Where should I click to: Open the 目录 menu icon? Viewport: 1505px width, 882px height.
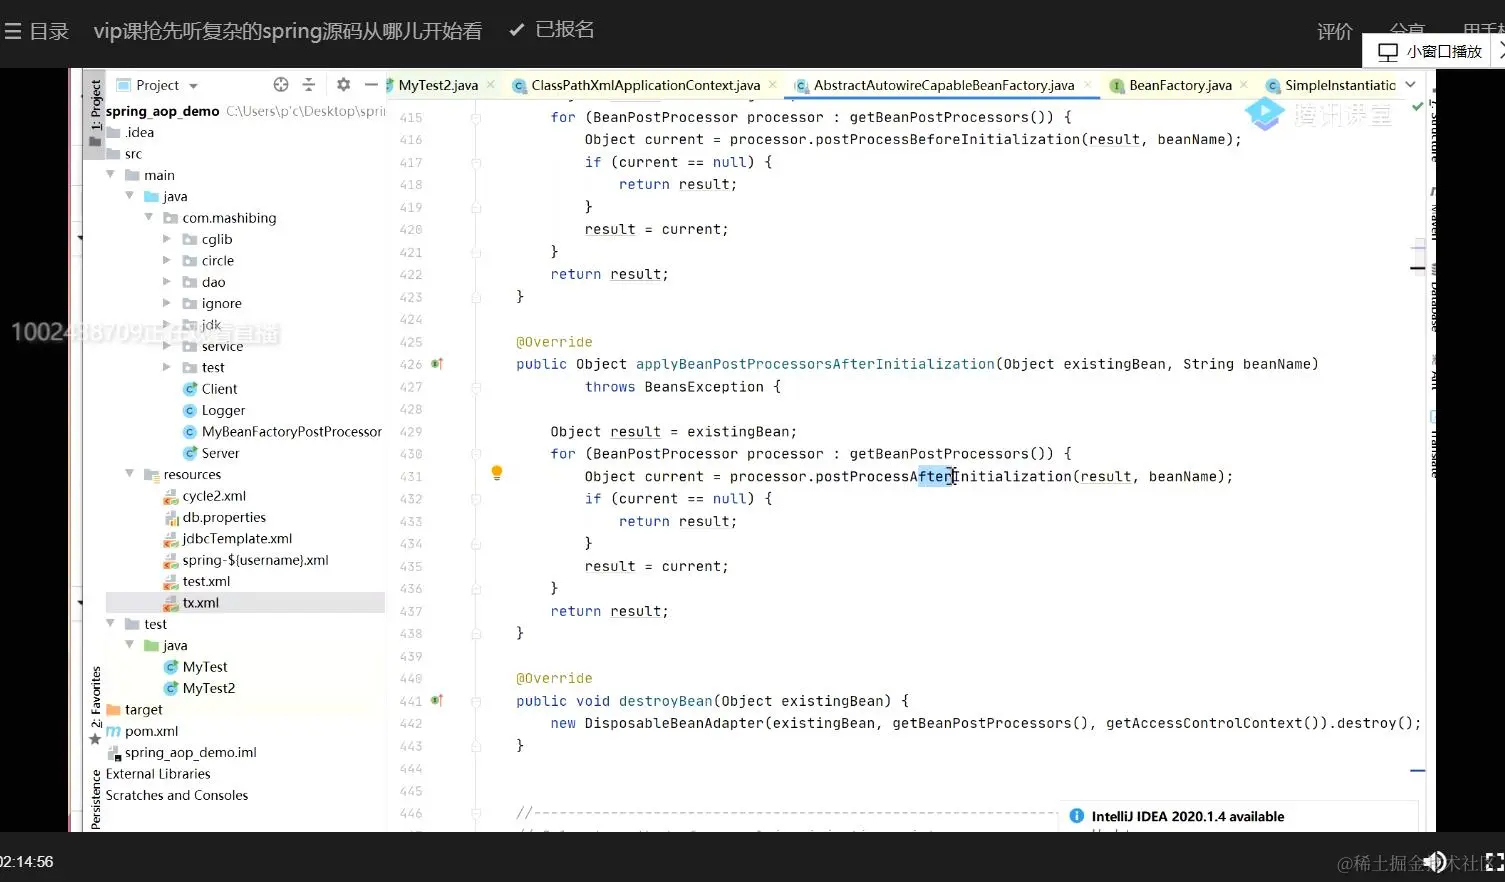[13, 31]
